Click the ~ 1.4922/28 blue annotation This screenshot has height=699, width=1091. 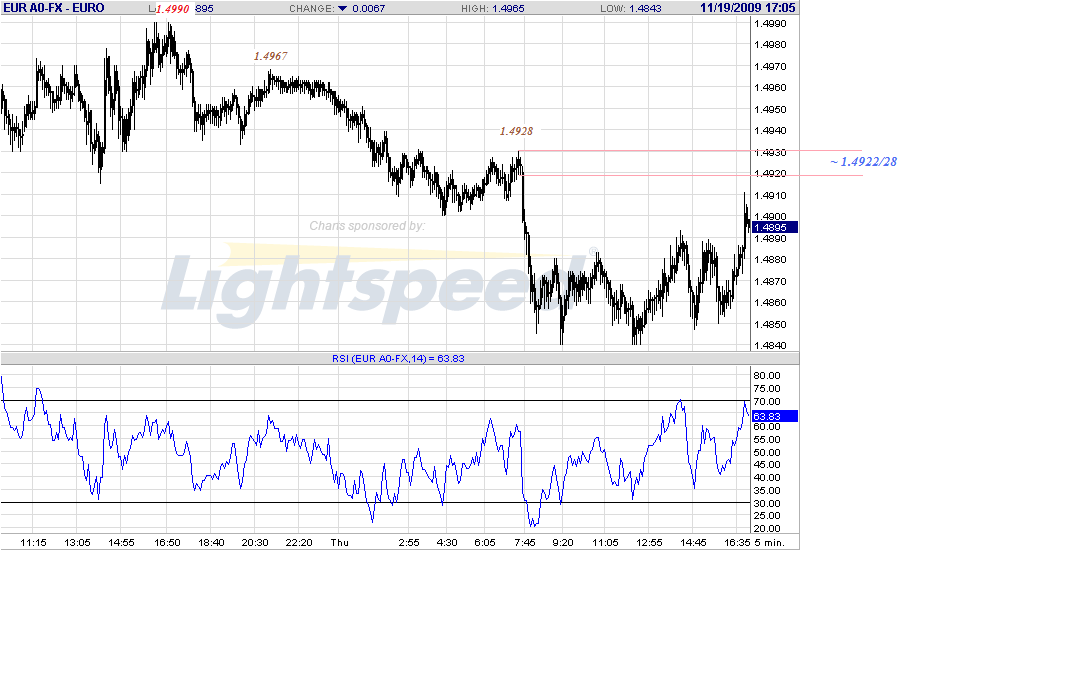pos(863,161)
